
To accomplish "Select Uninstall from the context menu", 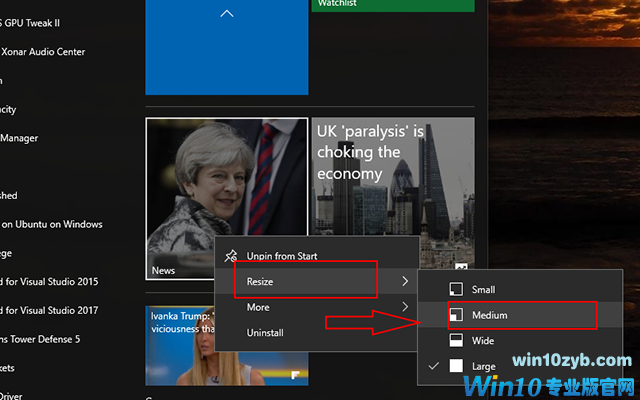I will tap(266, 332).
